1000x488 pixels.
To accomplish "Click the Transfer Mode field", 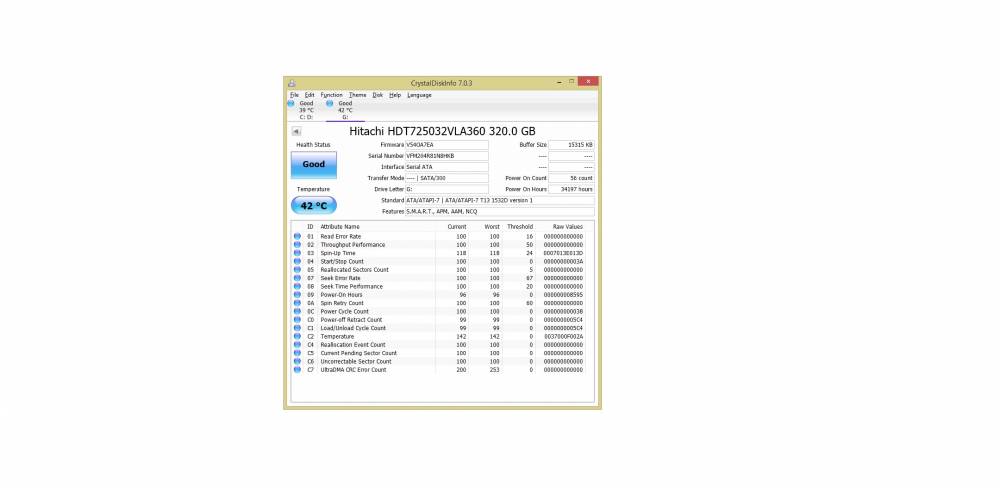I will pyautogui.click(x=447, y=178).
